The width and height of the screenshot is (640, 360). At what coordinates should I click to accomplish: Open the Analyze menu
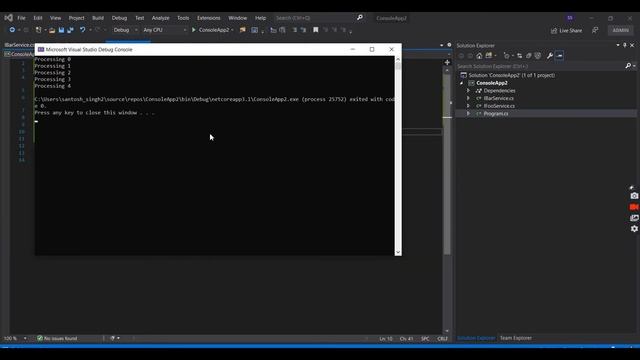(160, 18)
